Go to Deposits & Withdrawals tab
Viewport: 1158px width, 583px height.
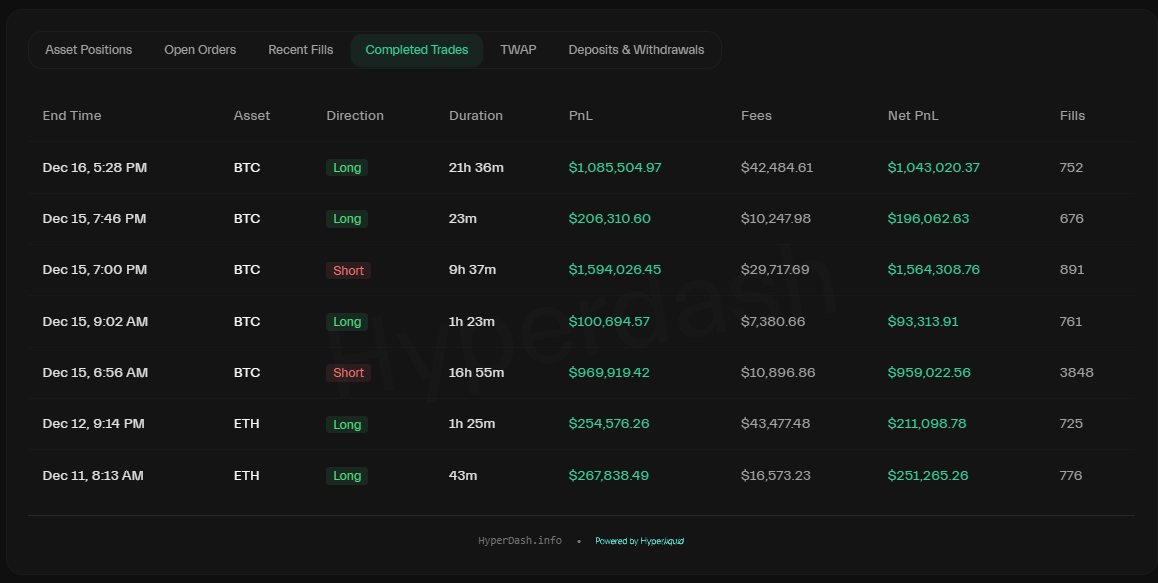(636, 50)
